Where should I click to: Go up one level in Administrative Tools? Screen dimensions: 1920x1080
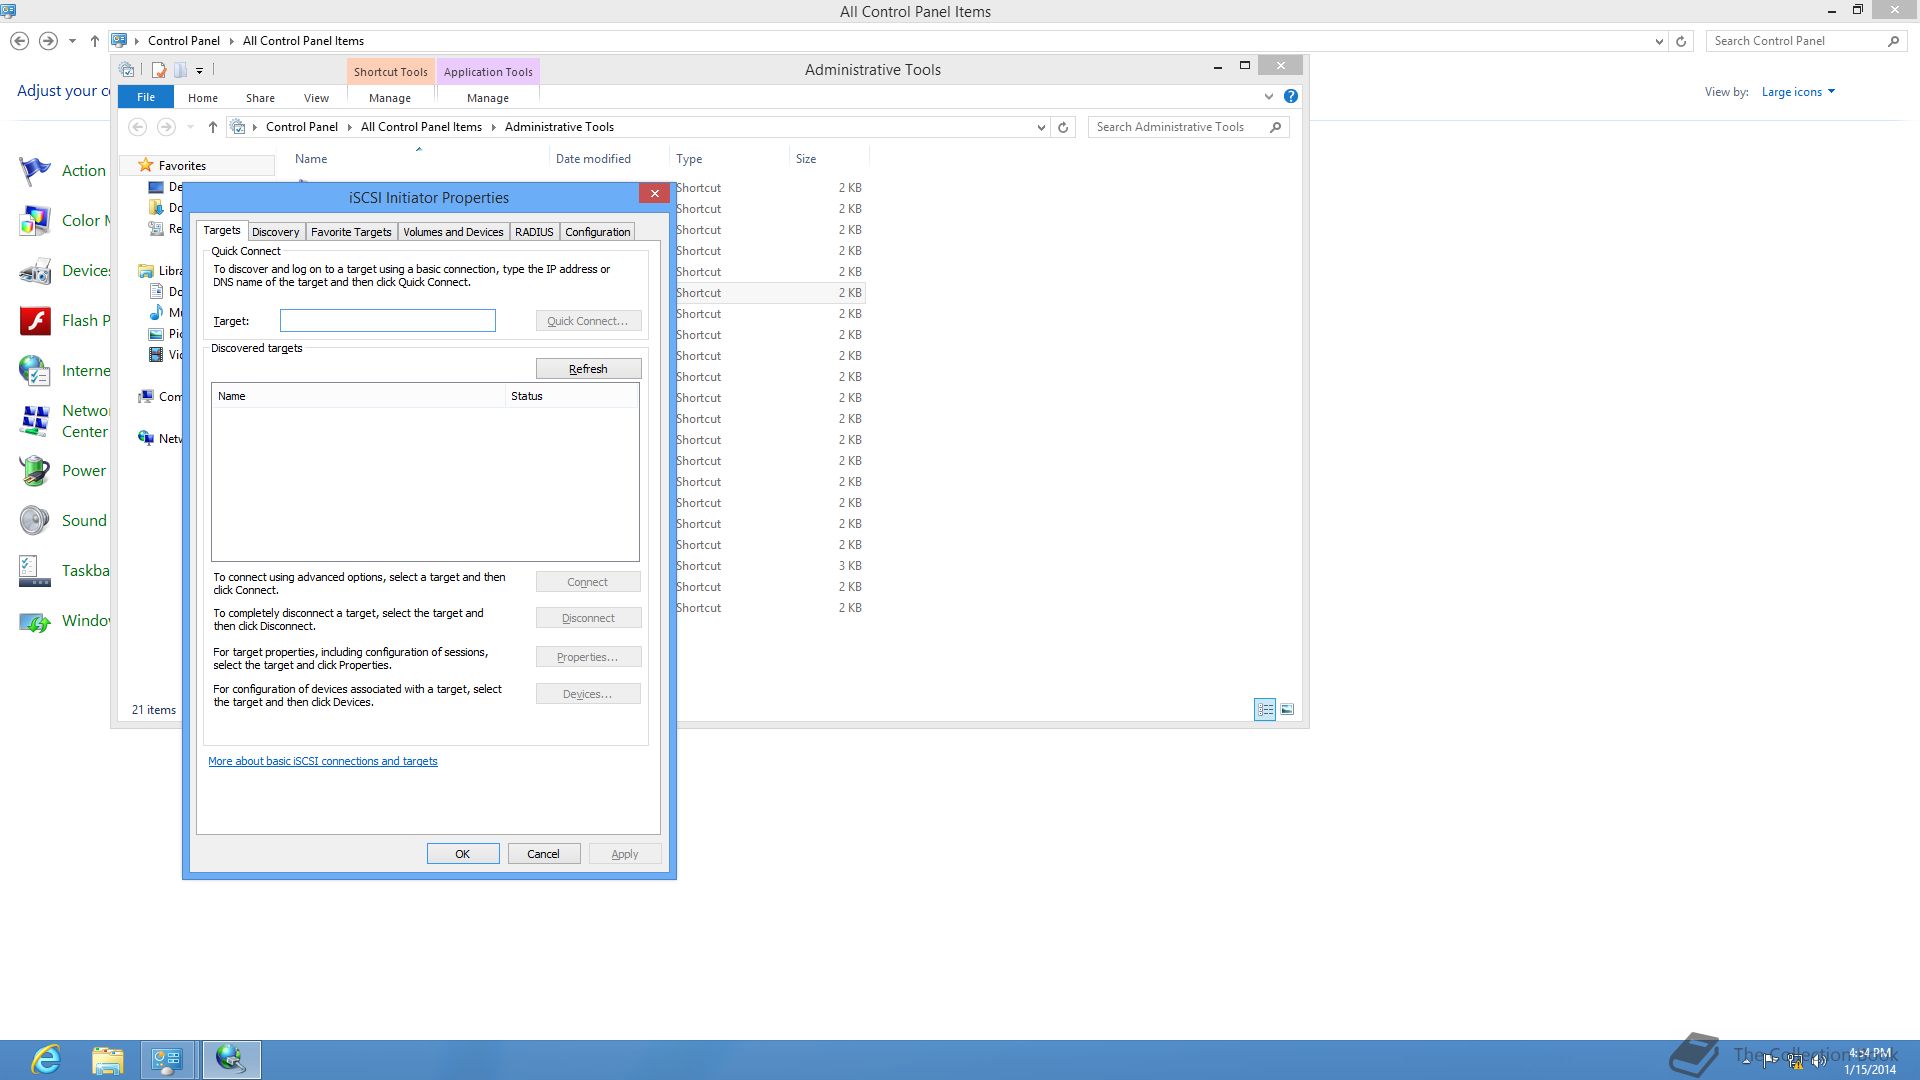point(212,127)
